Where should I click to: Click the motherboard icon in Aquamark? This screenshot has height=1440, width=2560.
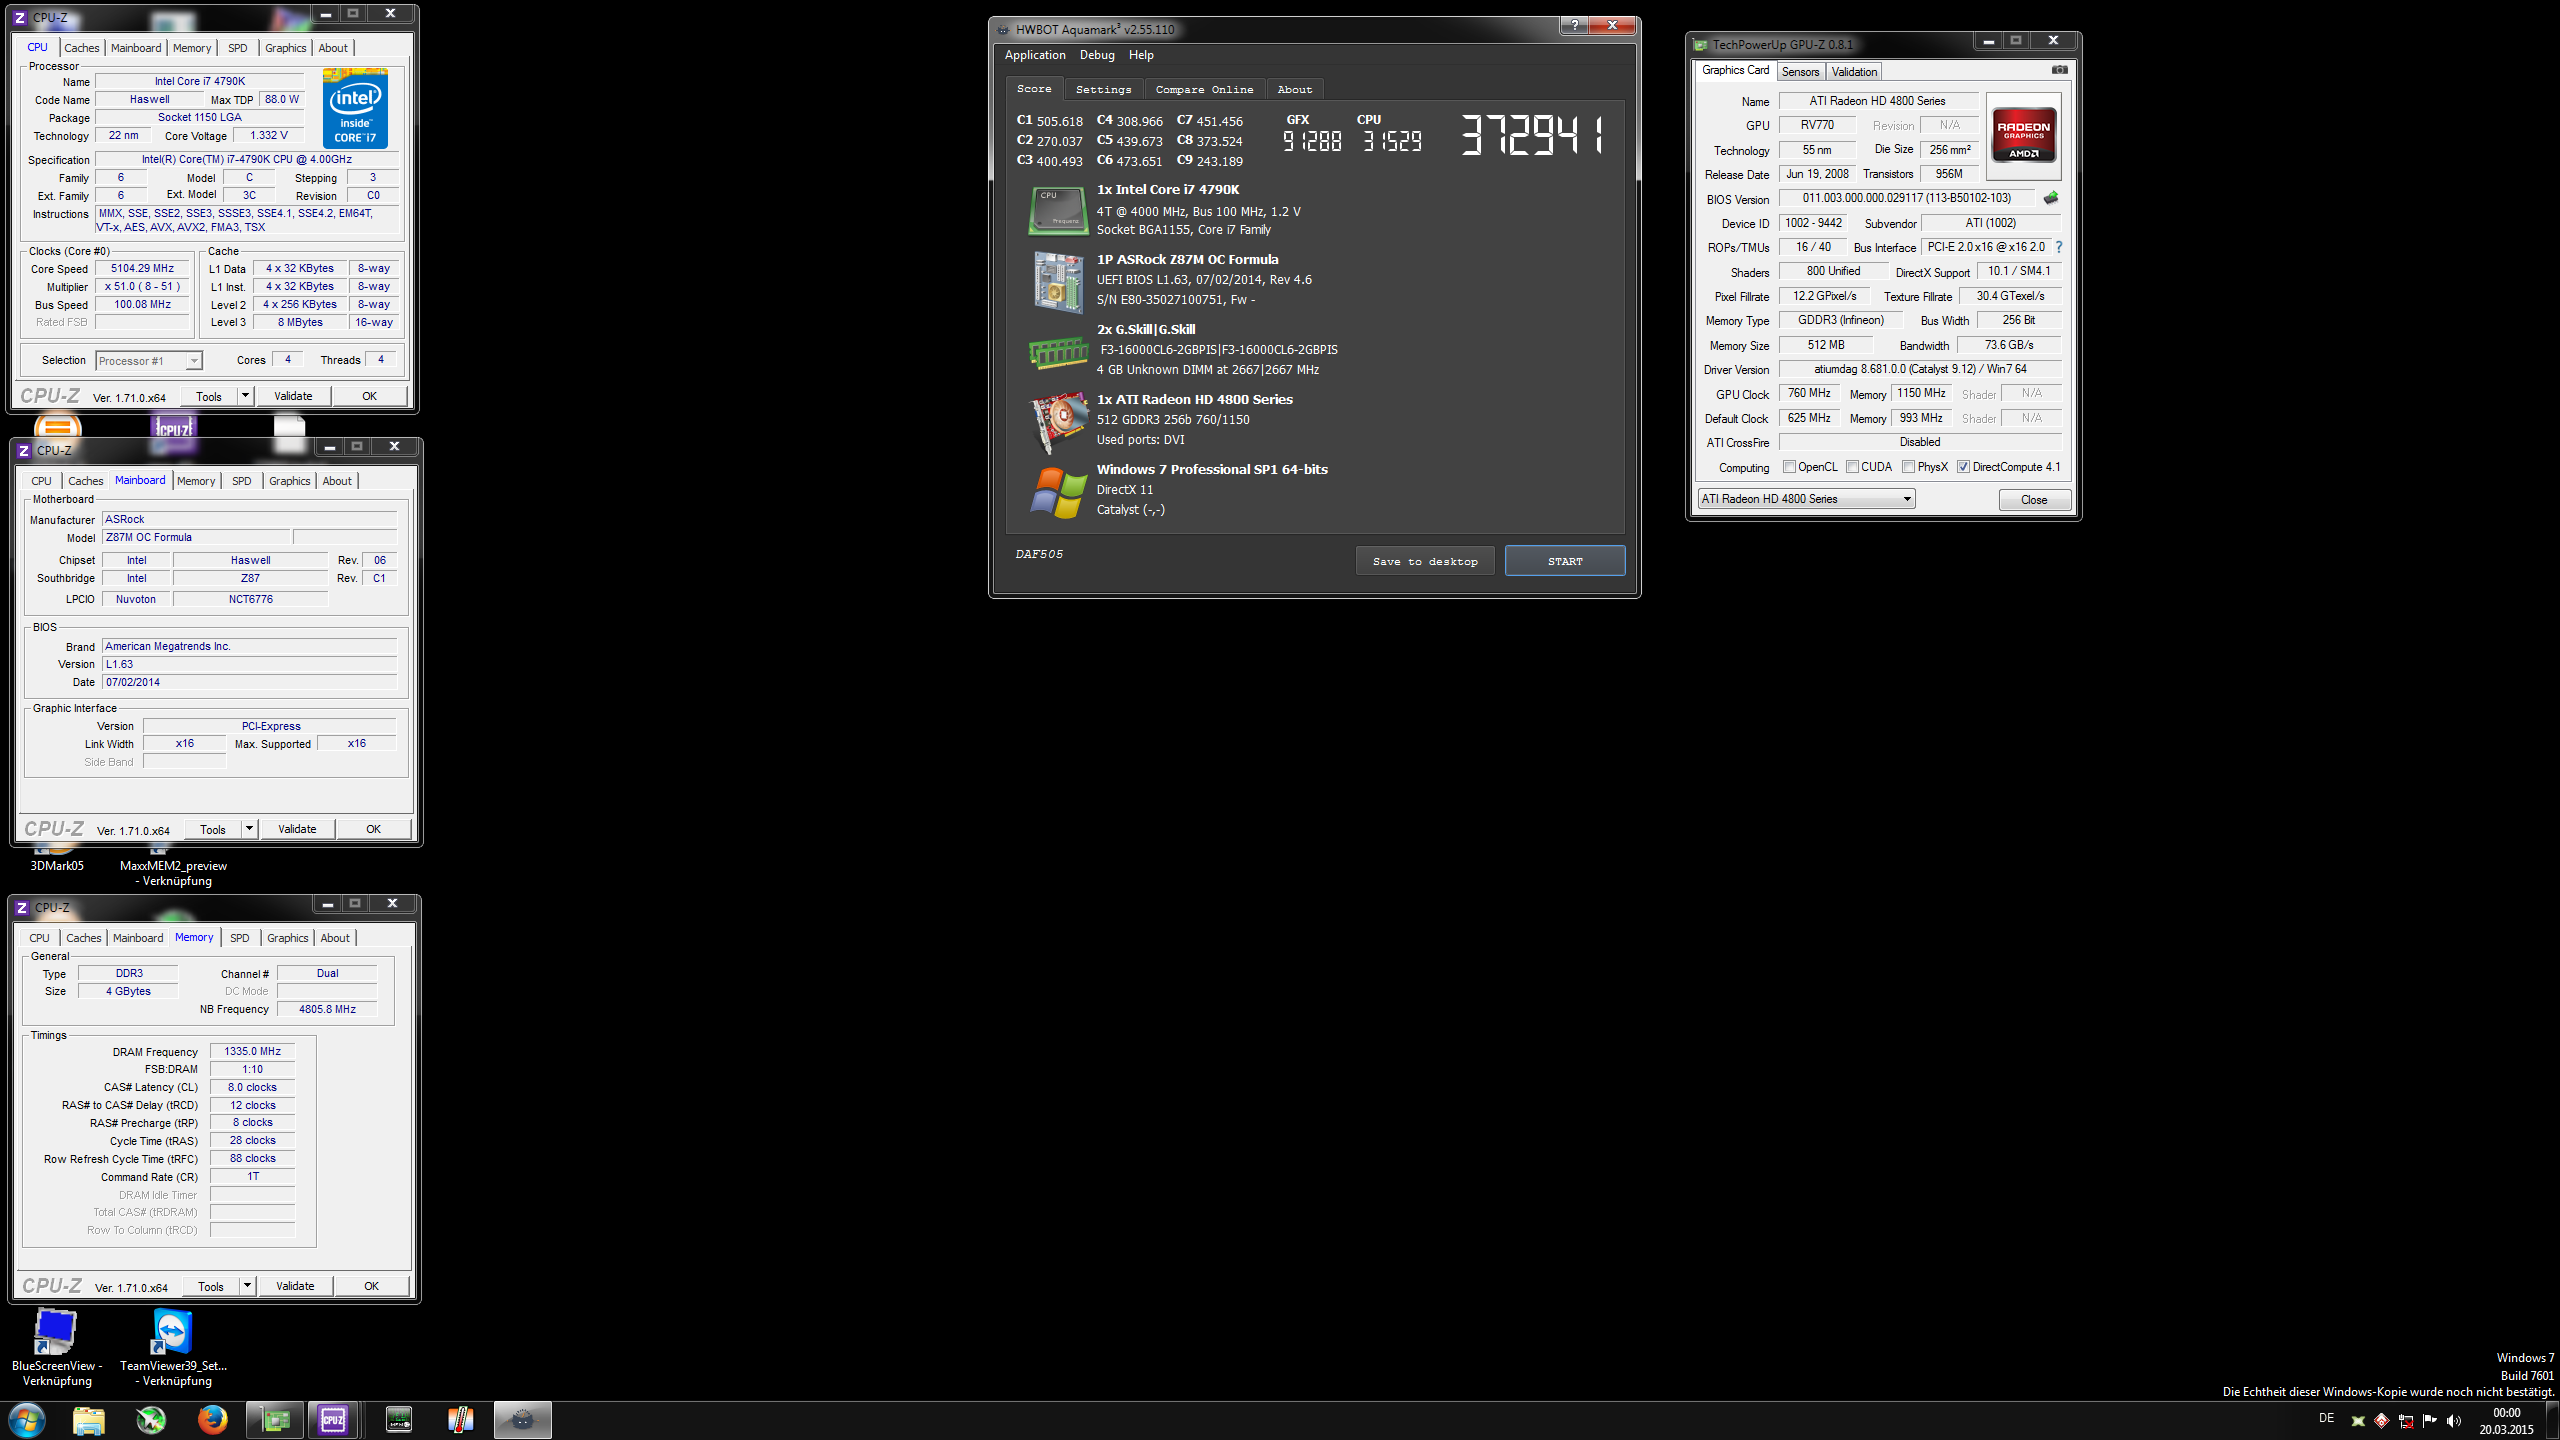coord(1058,281)
